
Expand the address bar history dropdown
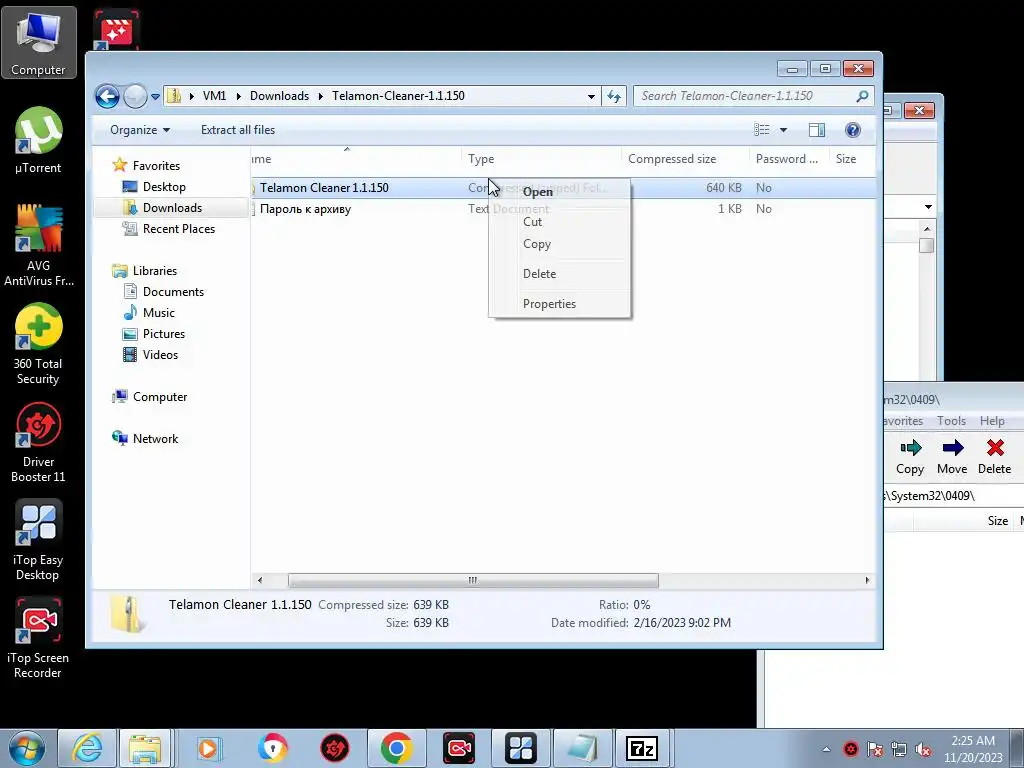pyautogui.click(x=591, y=96)
